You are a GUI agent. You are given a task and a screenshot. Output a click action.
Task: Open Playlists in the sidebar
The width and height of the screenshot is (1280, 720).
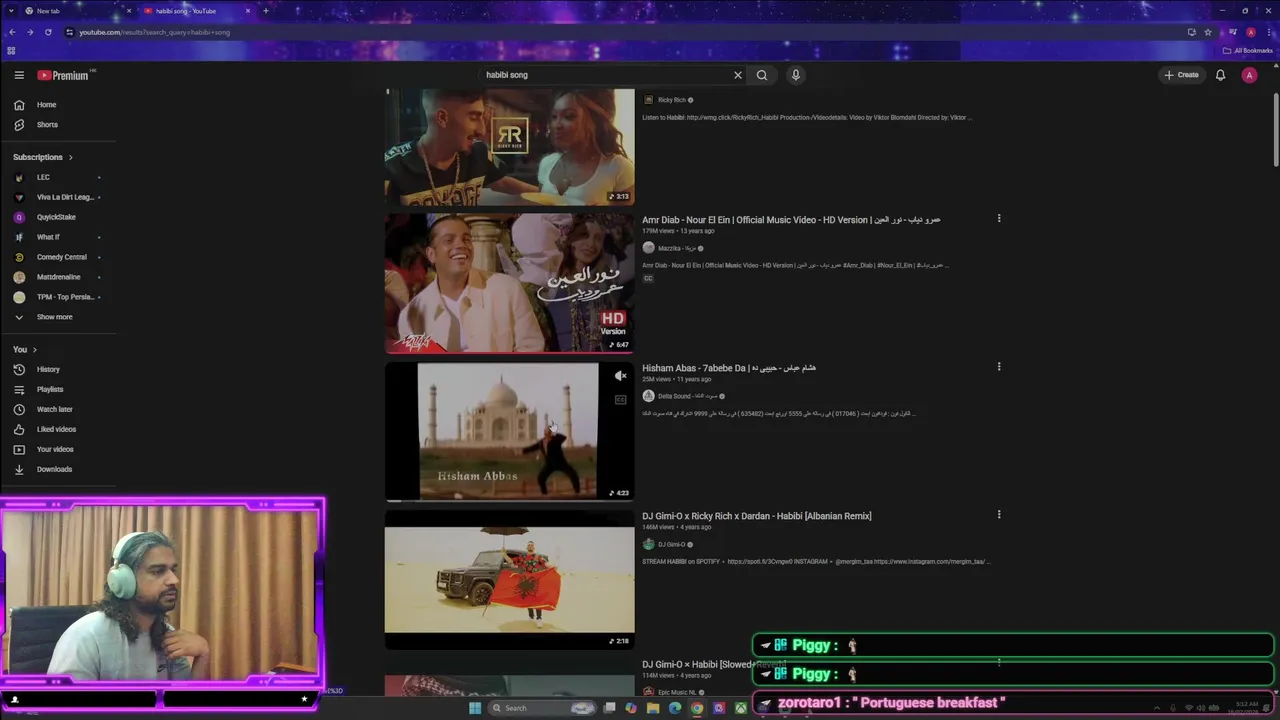point(60,389)
